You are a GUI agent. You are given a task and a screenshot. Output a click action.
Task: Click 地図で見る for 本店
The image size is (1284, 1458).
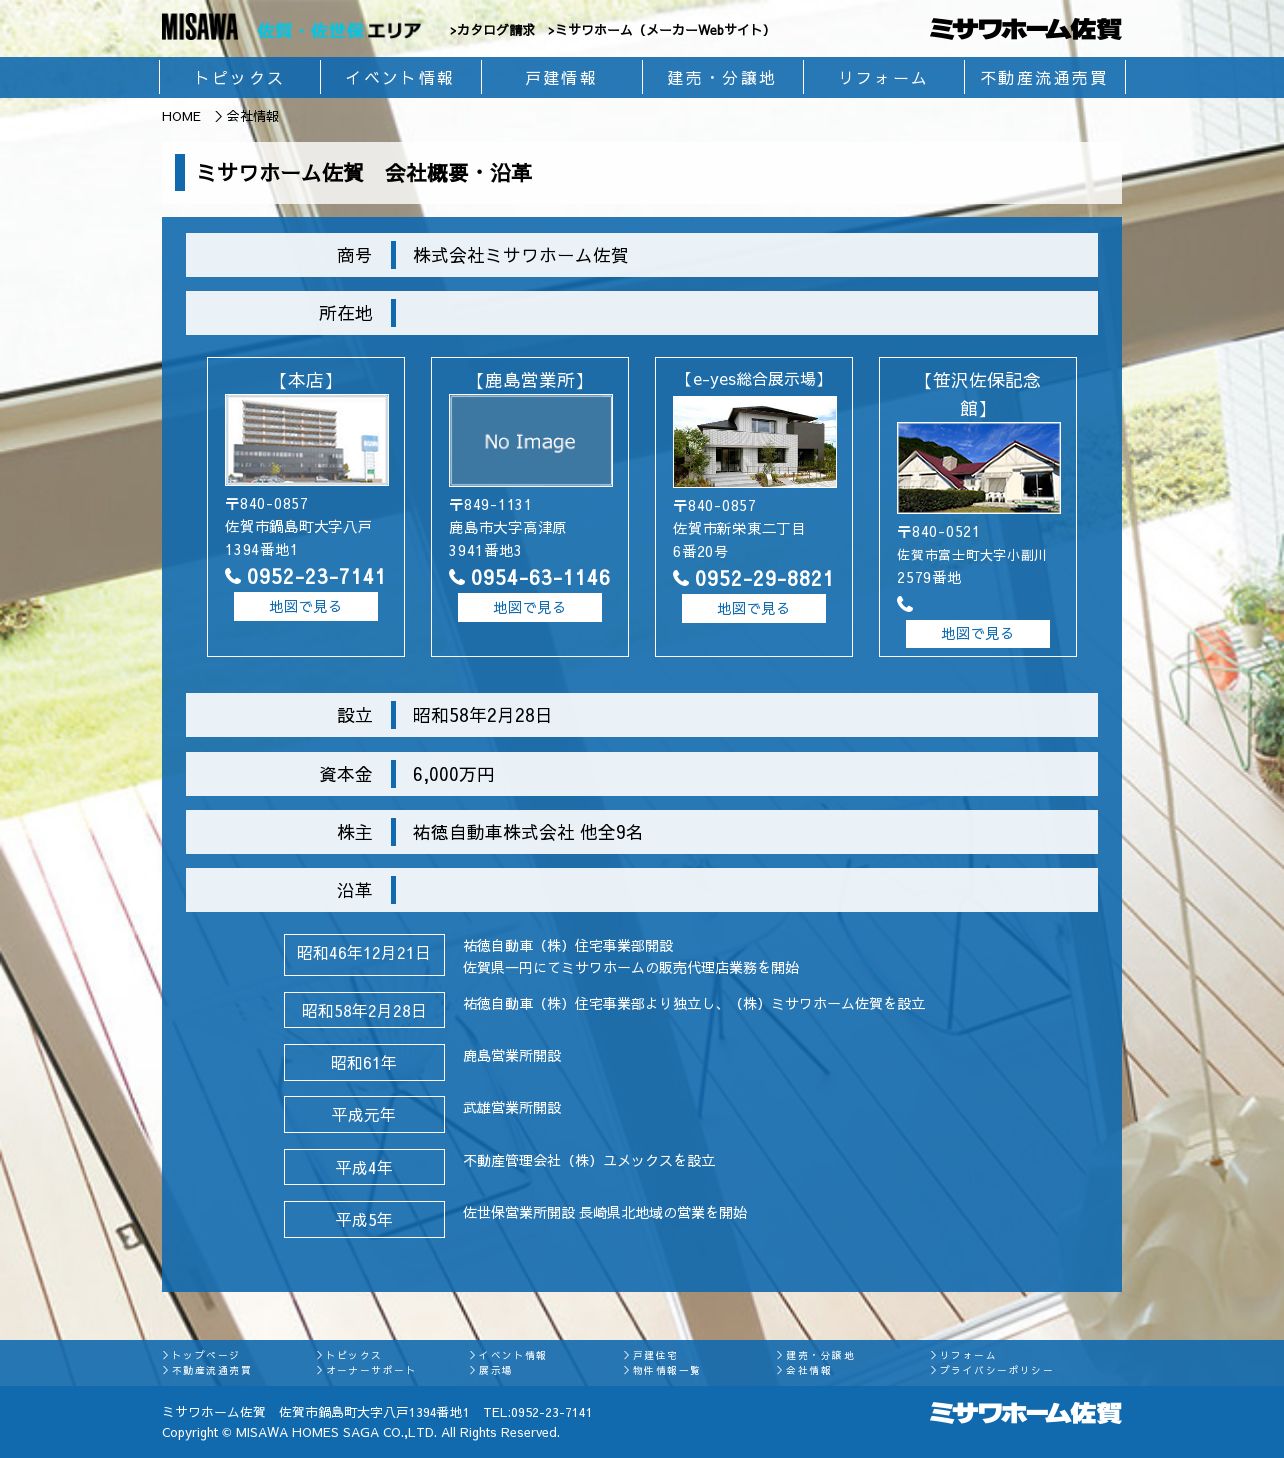click(x=306, y=606)
